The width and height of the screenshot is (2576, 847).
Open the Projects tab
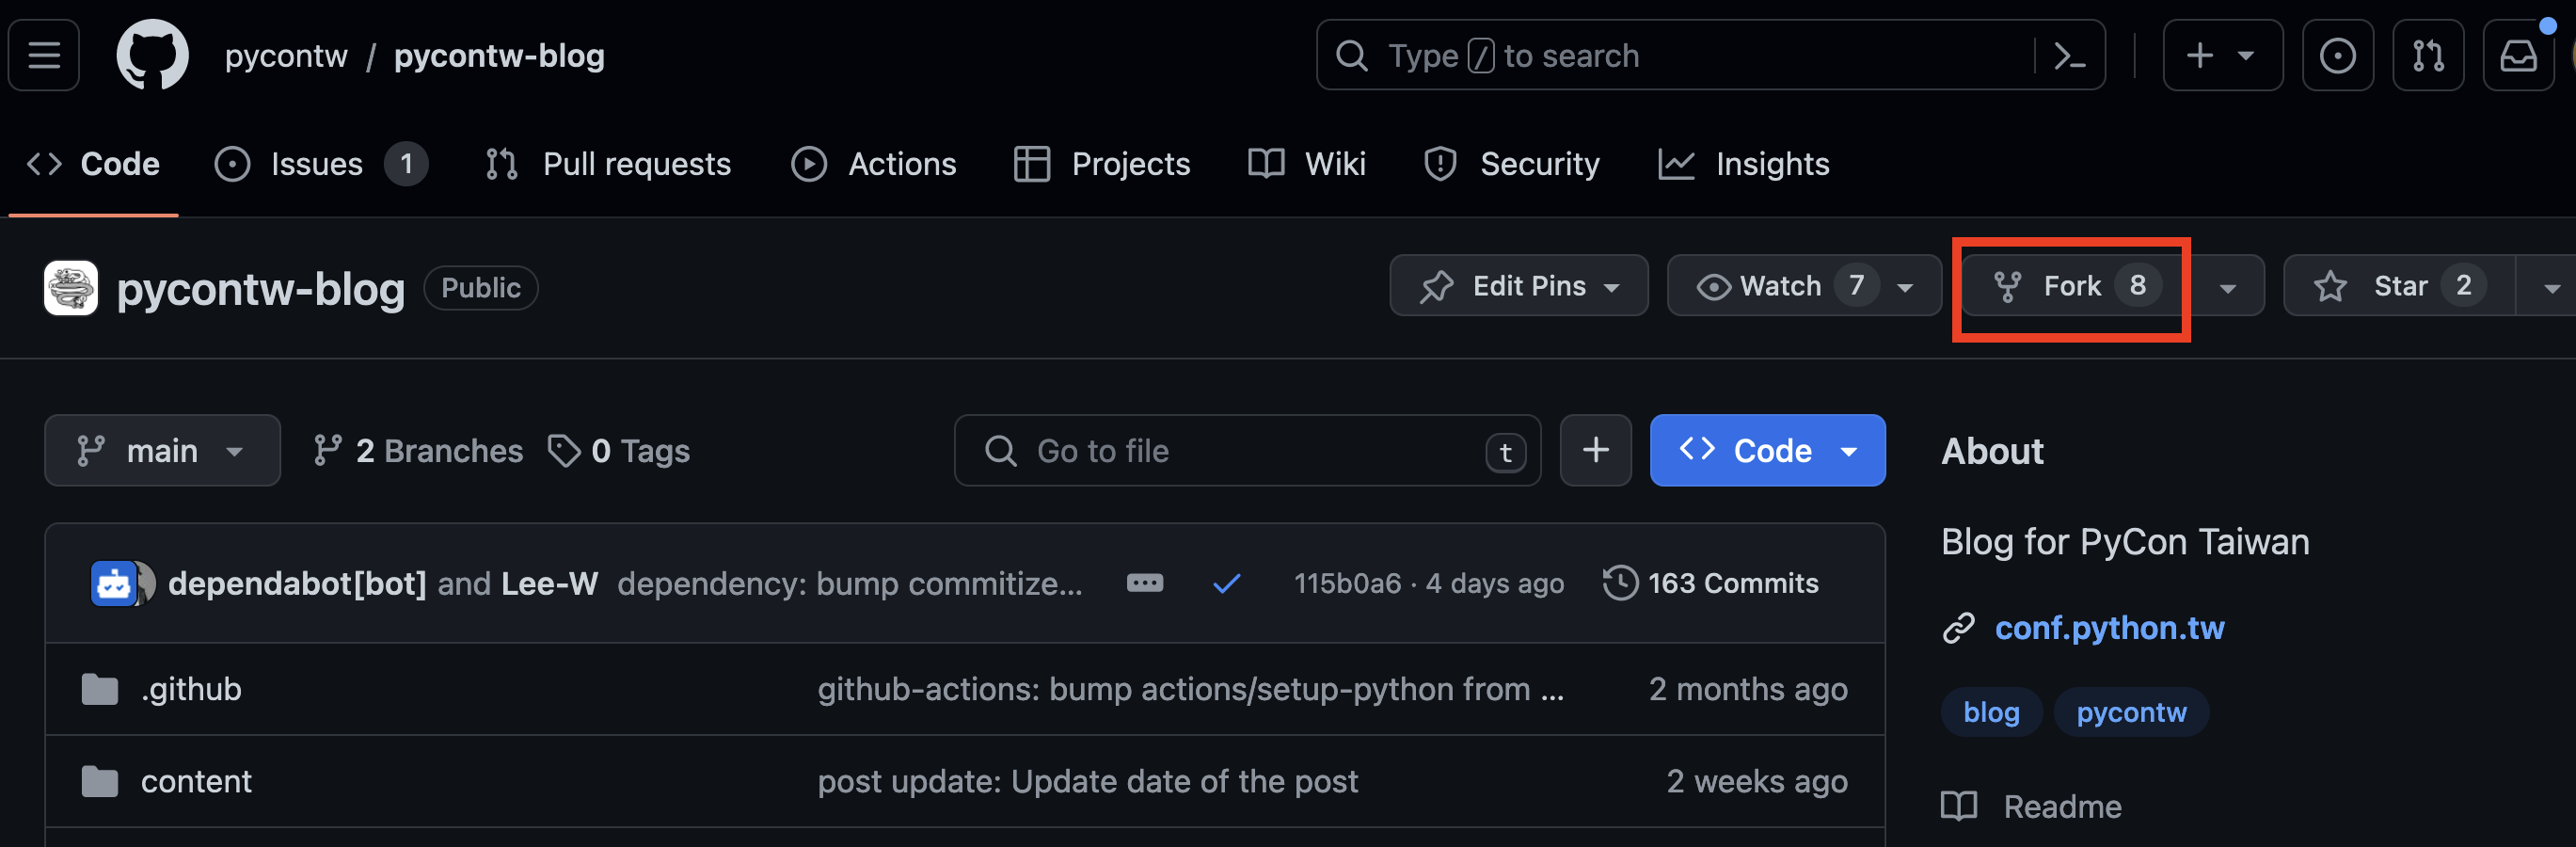pos(1101,164)
